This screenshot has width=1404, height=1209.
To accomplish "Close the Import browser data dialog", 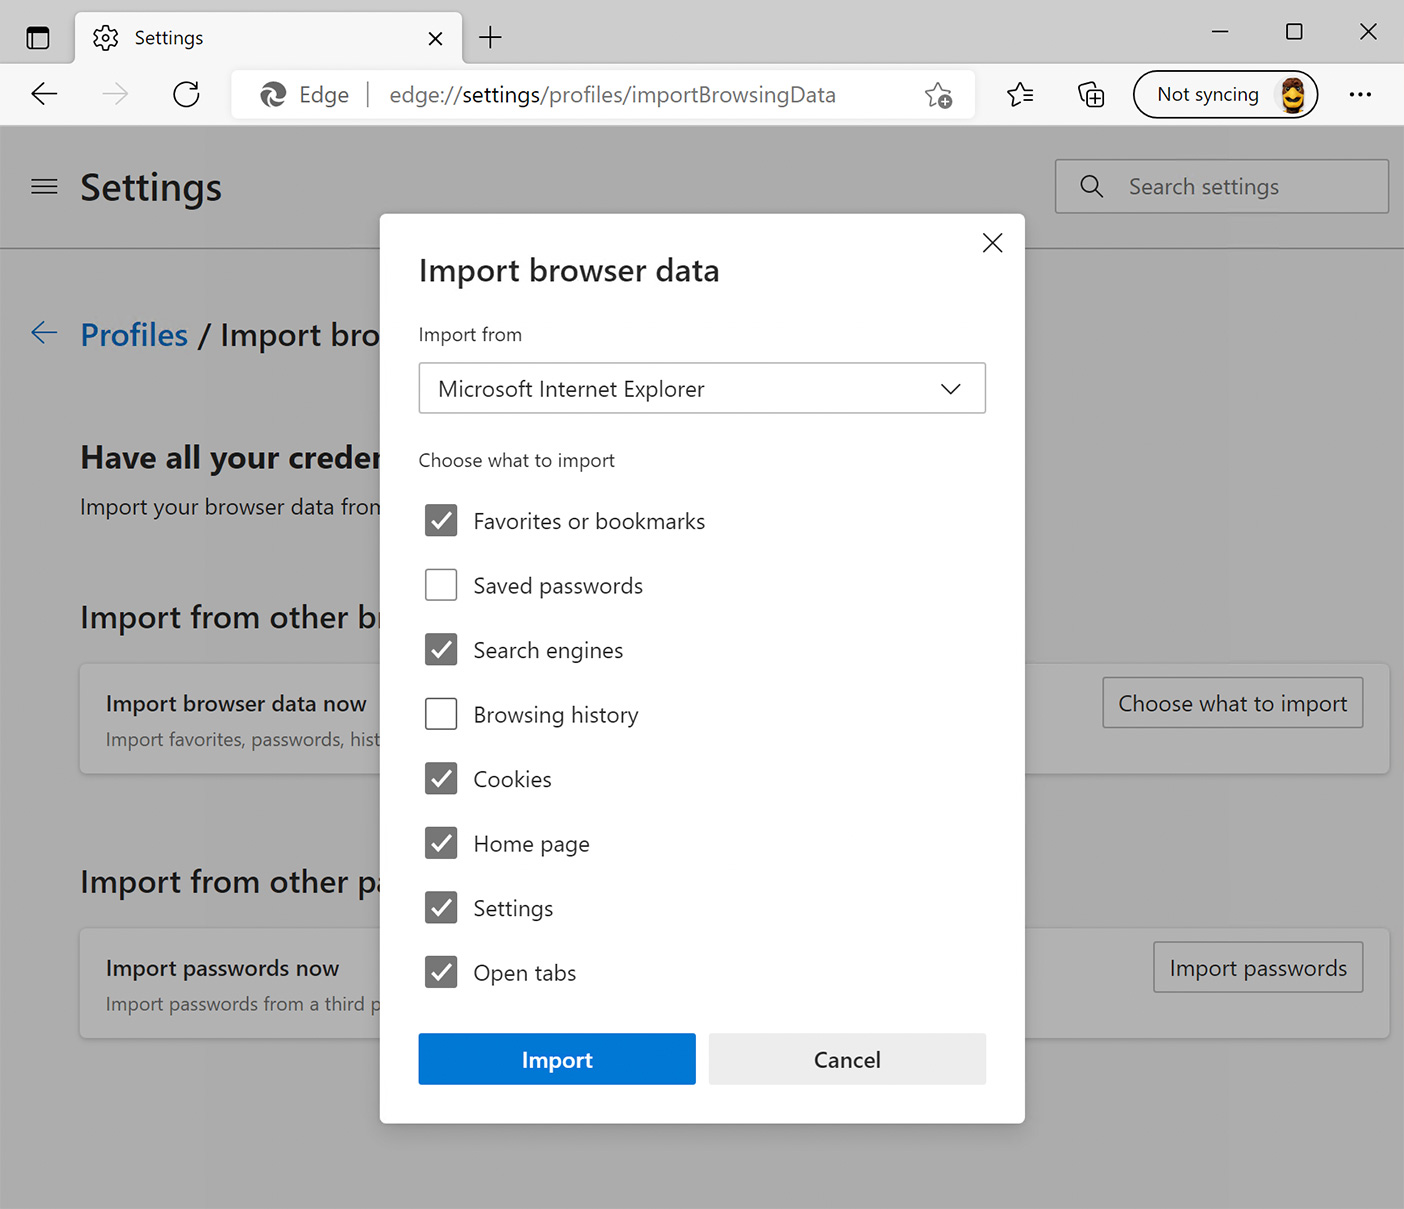I will 992,243.
